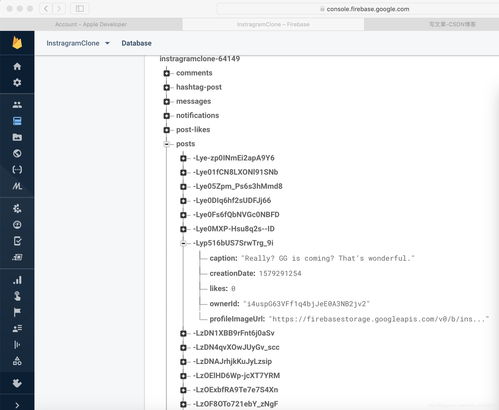
Task: Open Authentication users icon in sidebar
Action: coord(17,105)
